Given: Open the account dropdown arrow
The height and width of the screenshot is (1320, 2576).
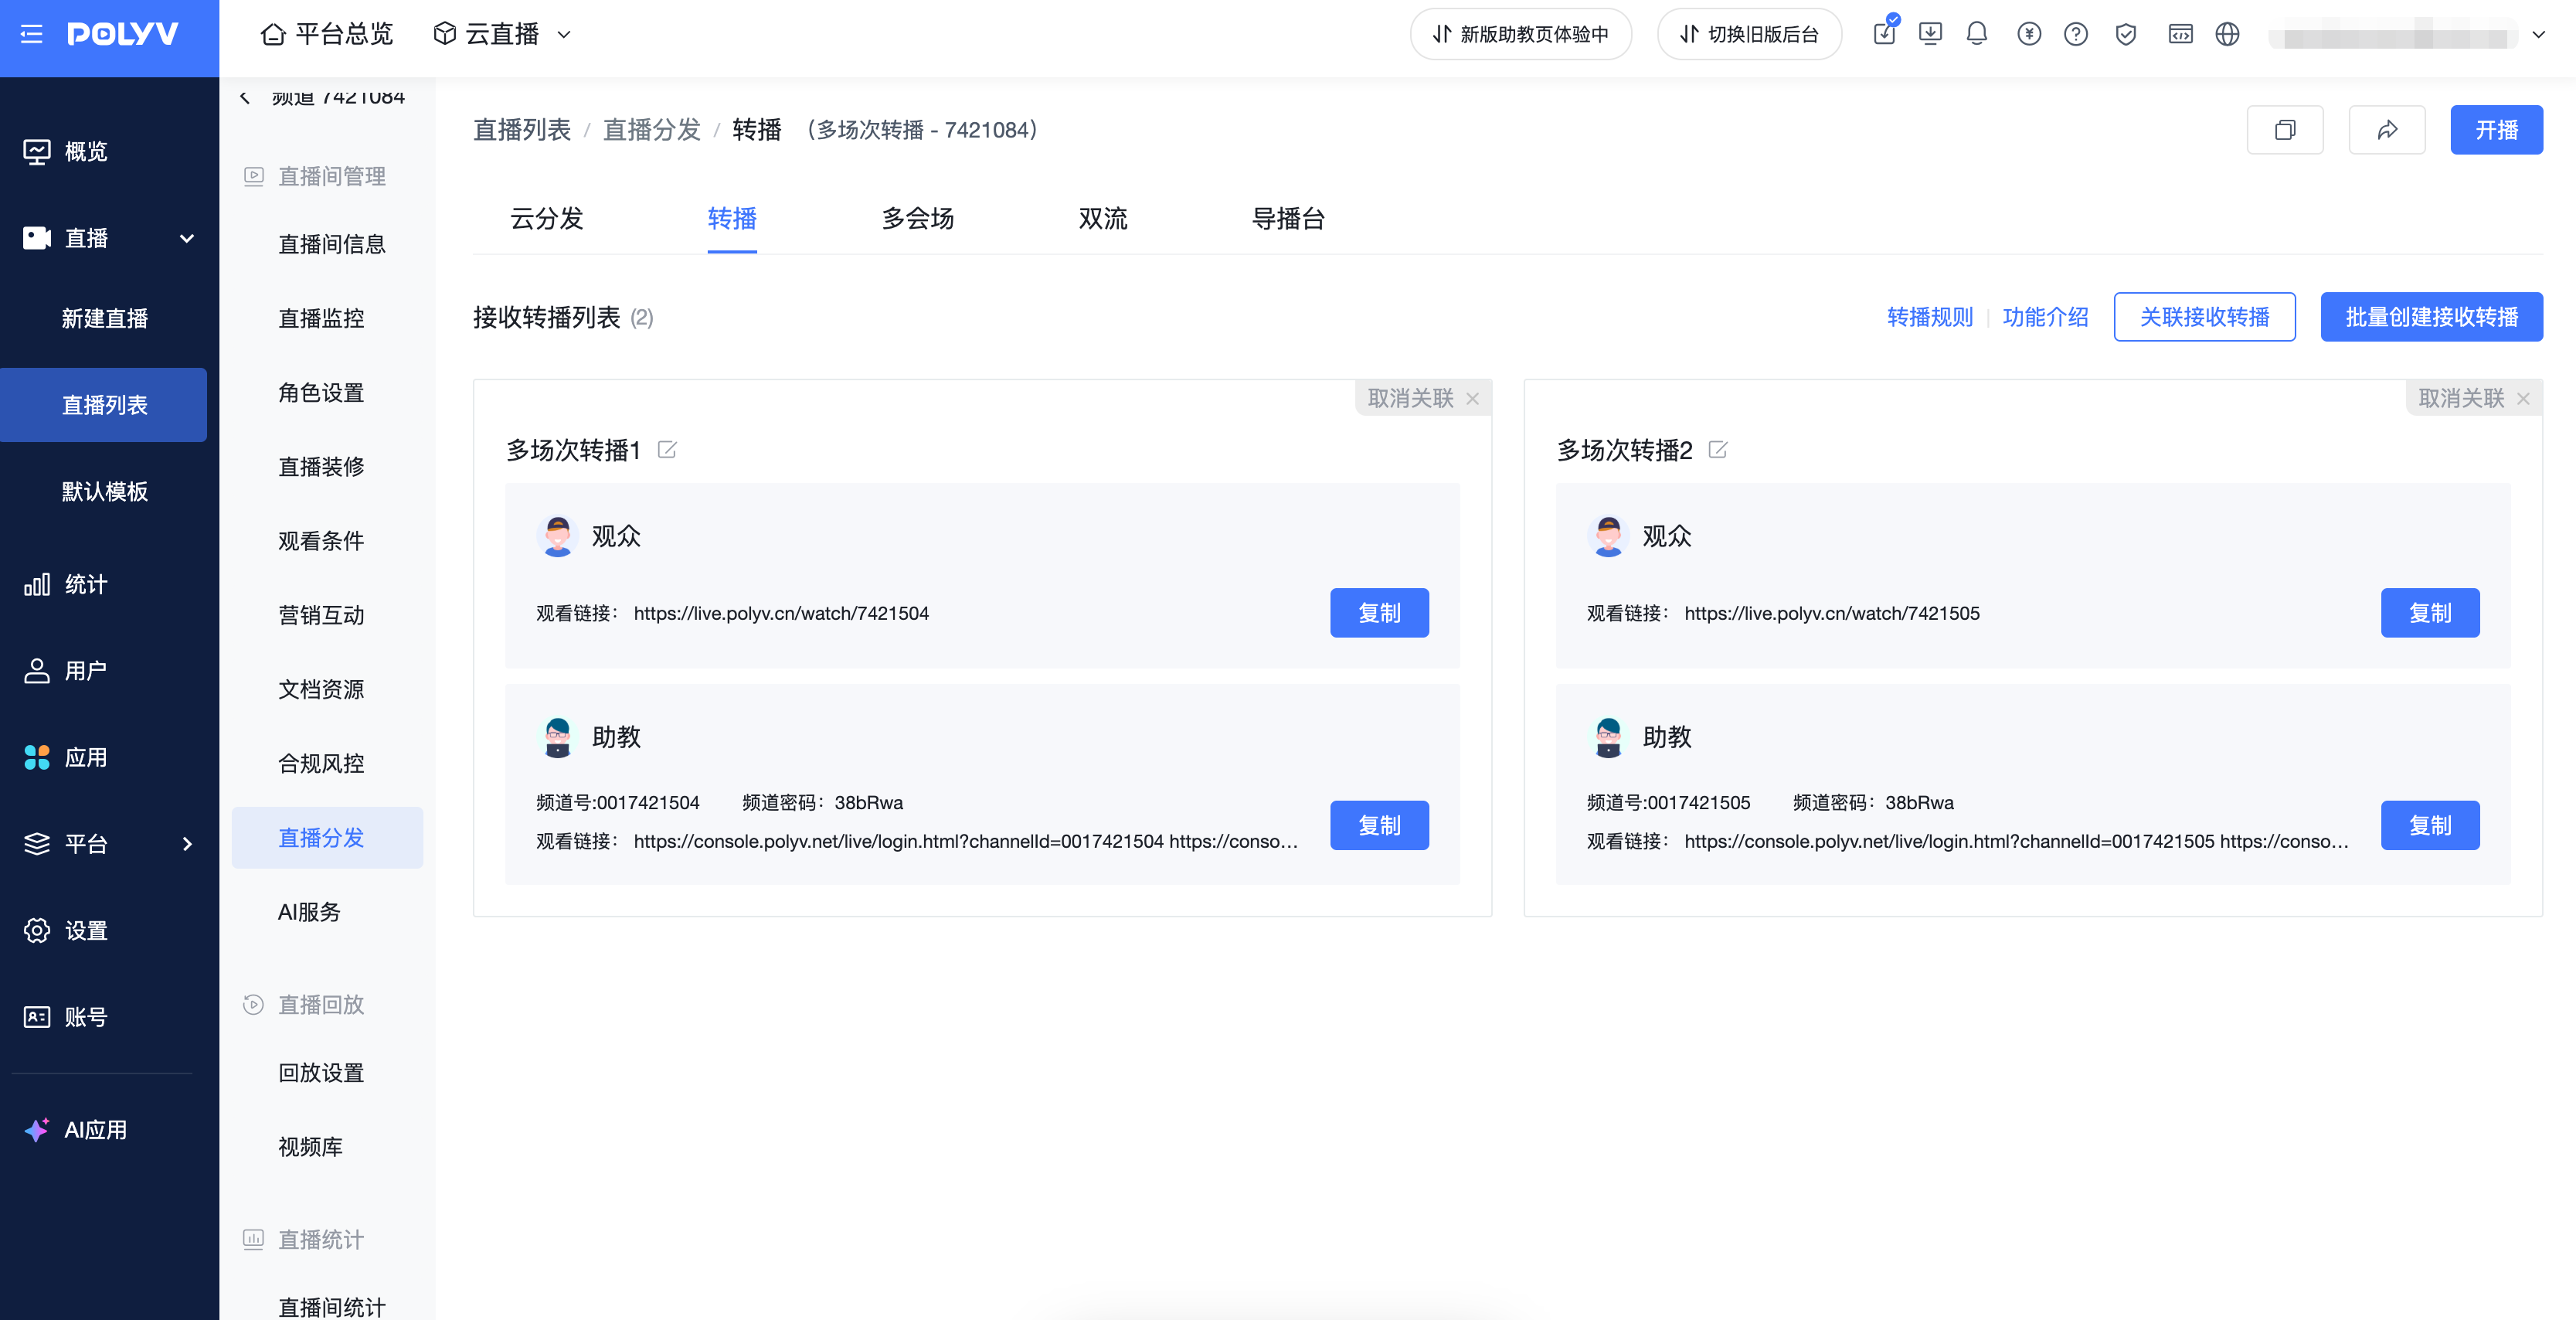Looking at the screenshot, I should 2538,34.
